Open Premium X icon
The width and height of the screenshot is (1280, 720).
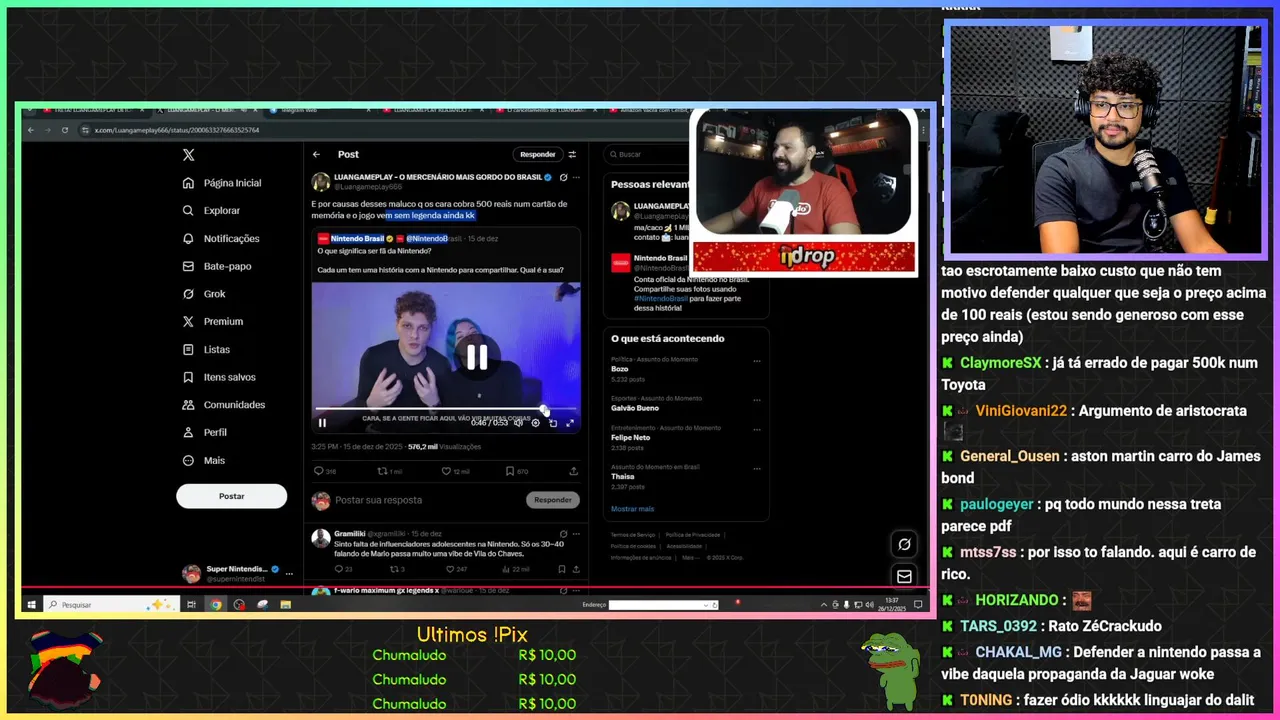[188, 322]
